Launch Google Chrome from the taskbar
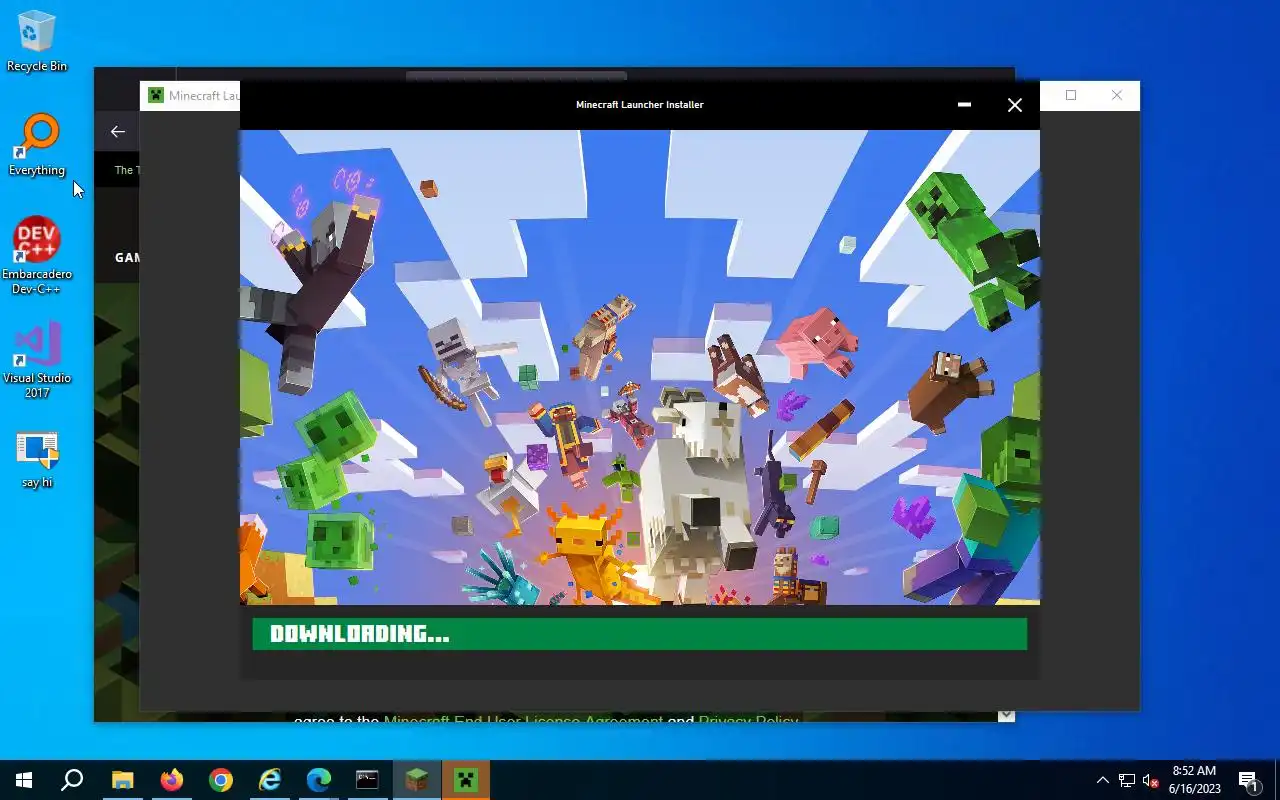This screenshot has width=1280, height=800. (x=221, y=780)
